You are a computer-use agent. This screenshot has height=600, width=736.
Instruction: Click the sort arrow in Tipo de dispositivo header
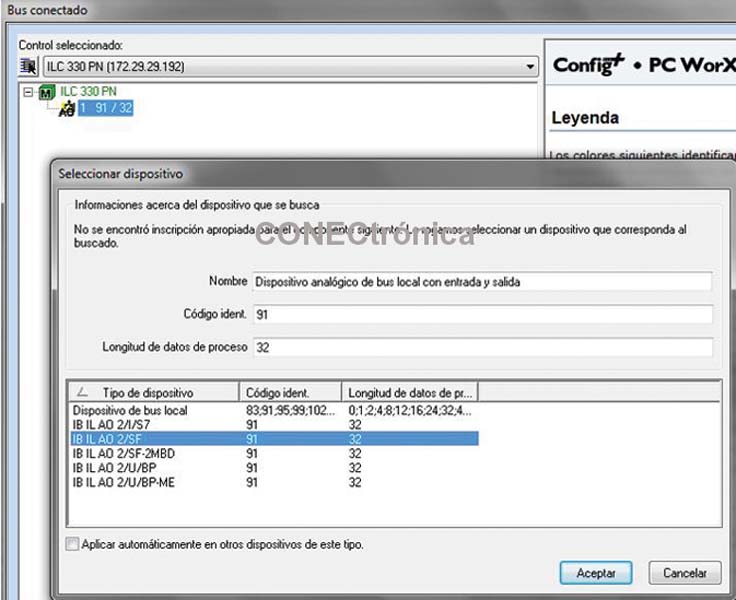click(x=81, y=392)
